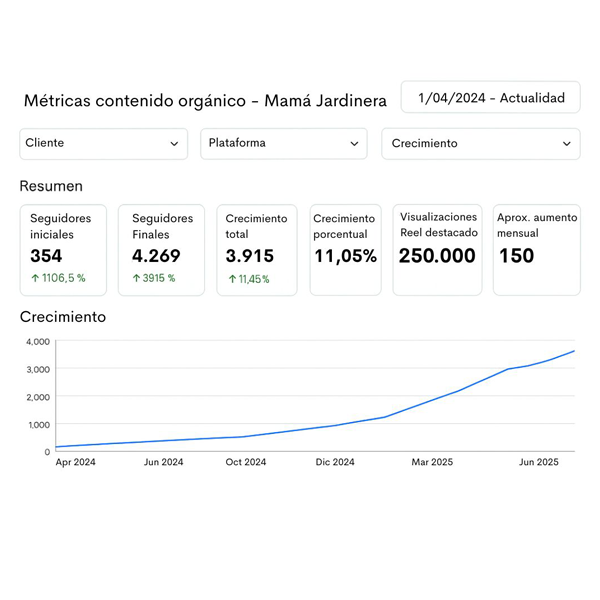Open the Visualizaciones Reel destacado card
This screenshot has height=600, width=600.
click(x=437, y=250)
